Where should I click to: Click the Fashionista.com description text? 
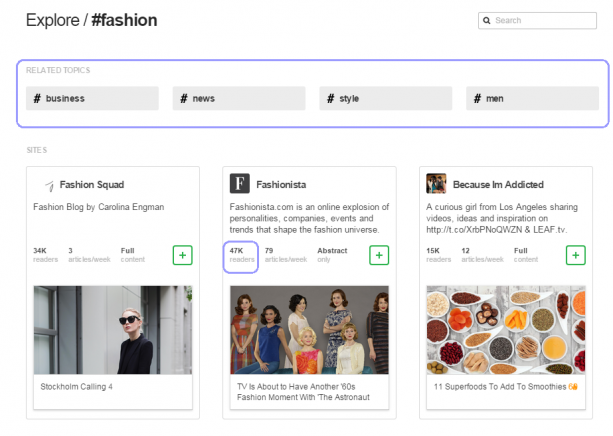tap(309, 218)
